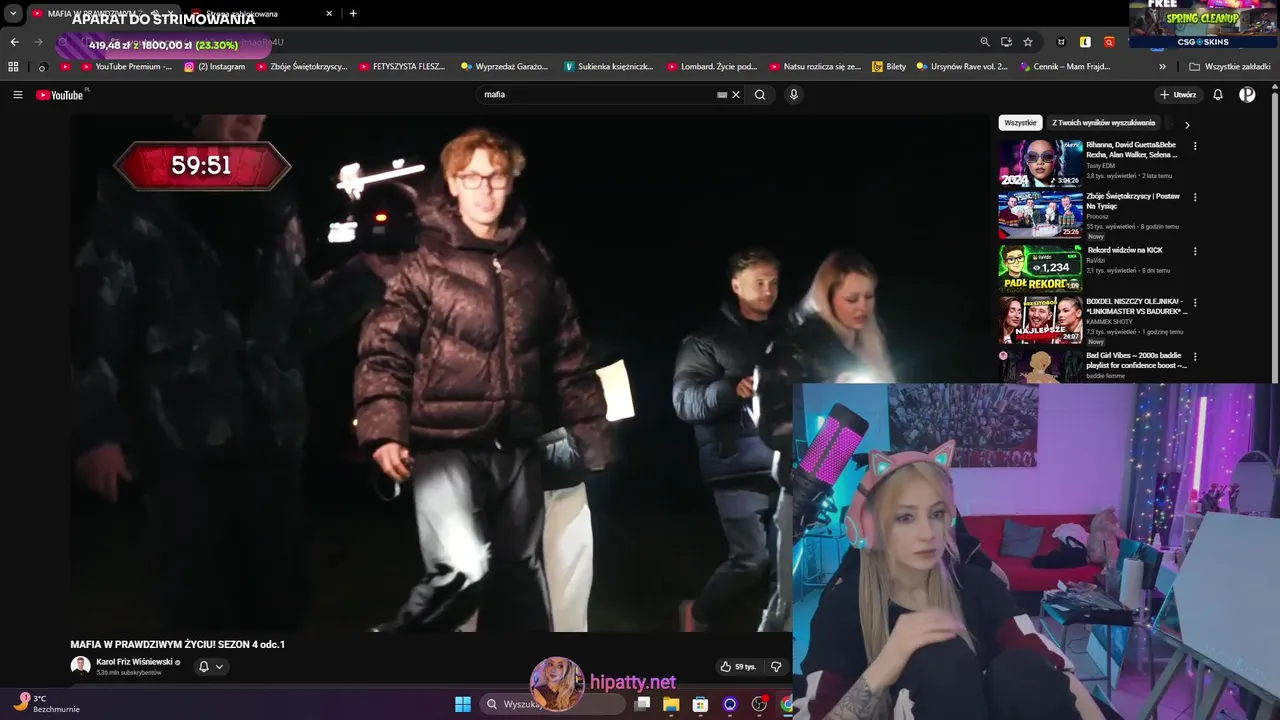Image resolution: width=1280 pixels, height=720 pixels.
Task: Click the 'Utwórz' create button
Action: [x=1177, y=95]
